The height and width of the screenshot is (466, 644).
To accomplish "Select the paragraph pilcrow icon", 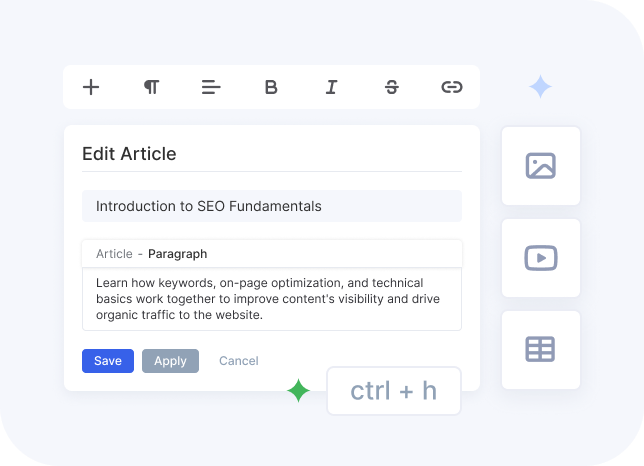I will coord(151,87).
